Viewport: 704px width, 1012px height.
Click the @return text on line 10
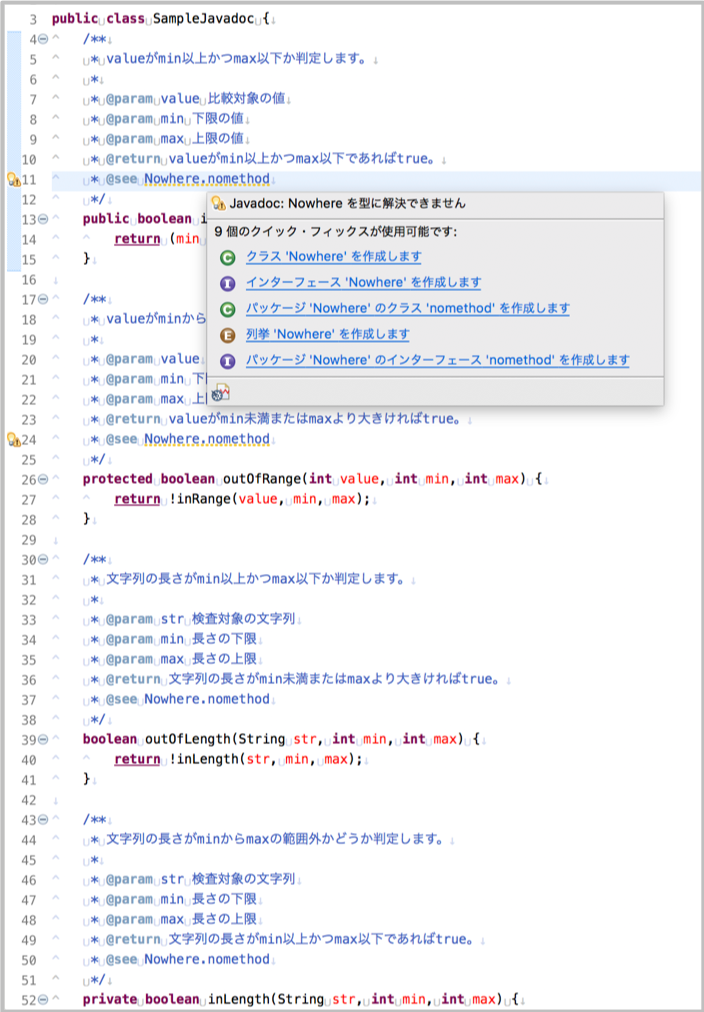click(x=273, y=160)
